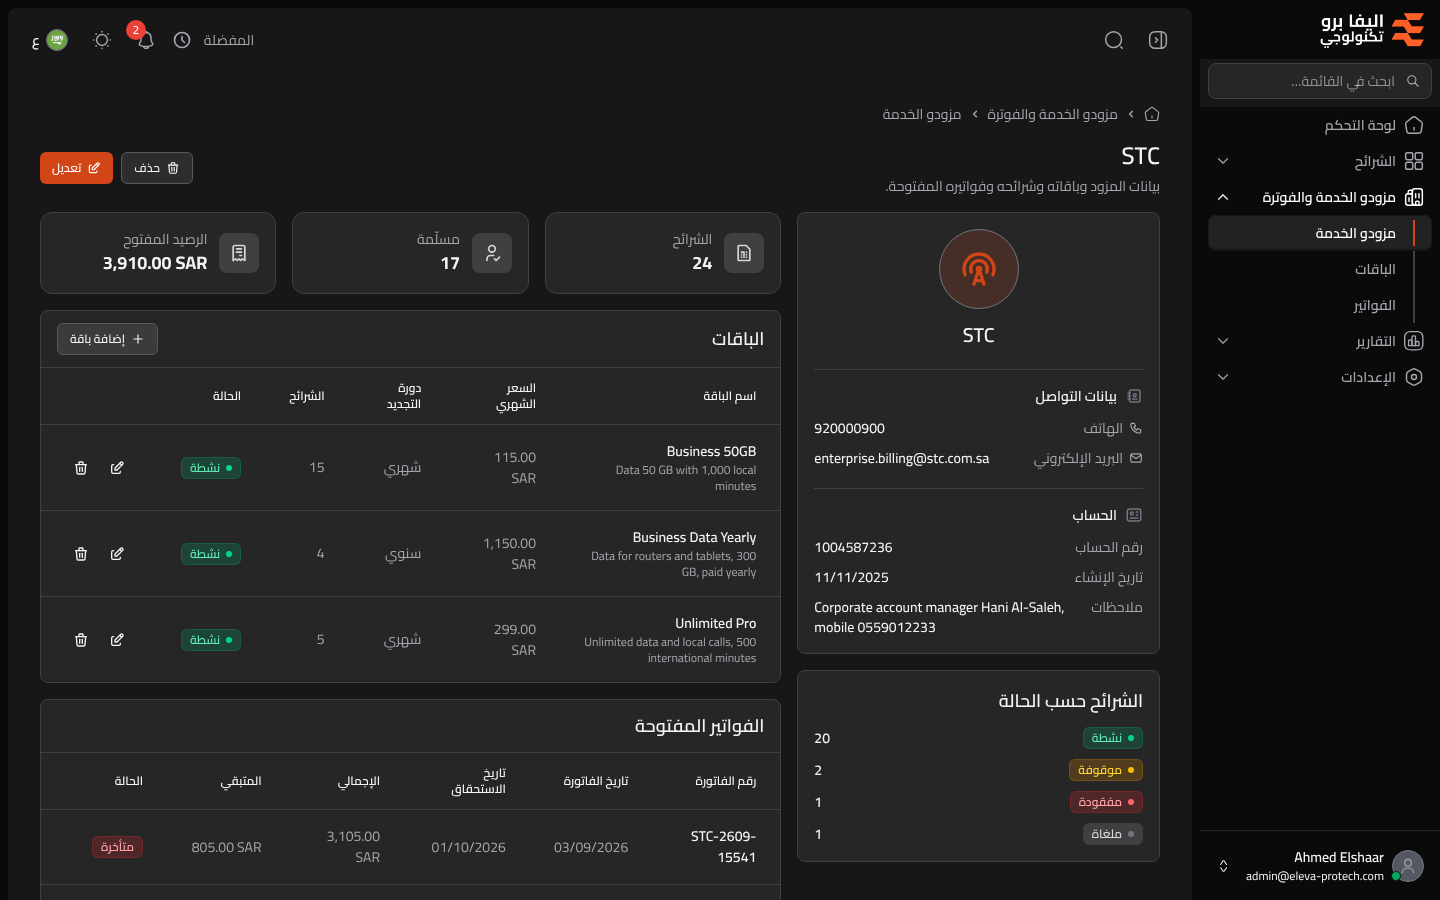Viewport: 1440px width, 900px height.
Task: Delete the Unlimited Pro package row
Action: [x=81, y=640]
